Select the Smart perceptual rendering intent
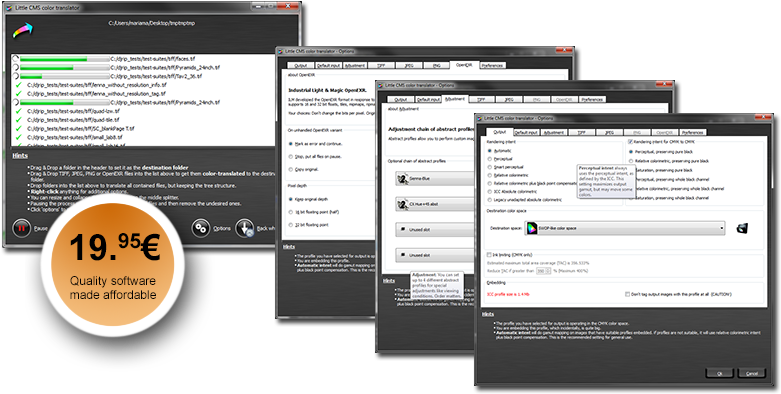 click(490, 167)
